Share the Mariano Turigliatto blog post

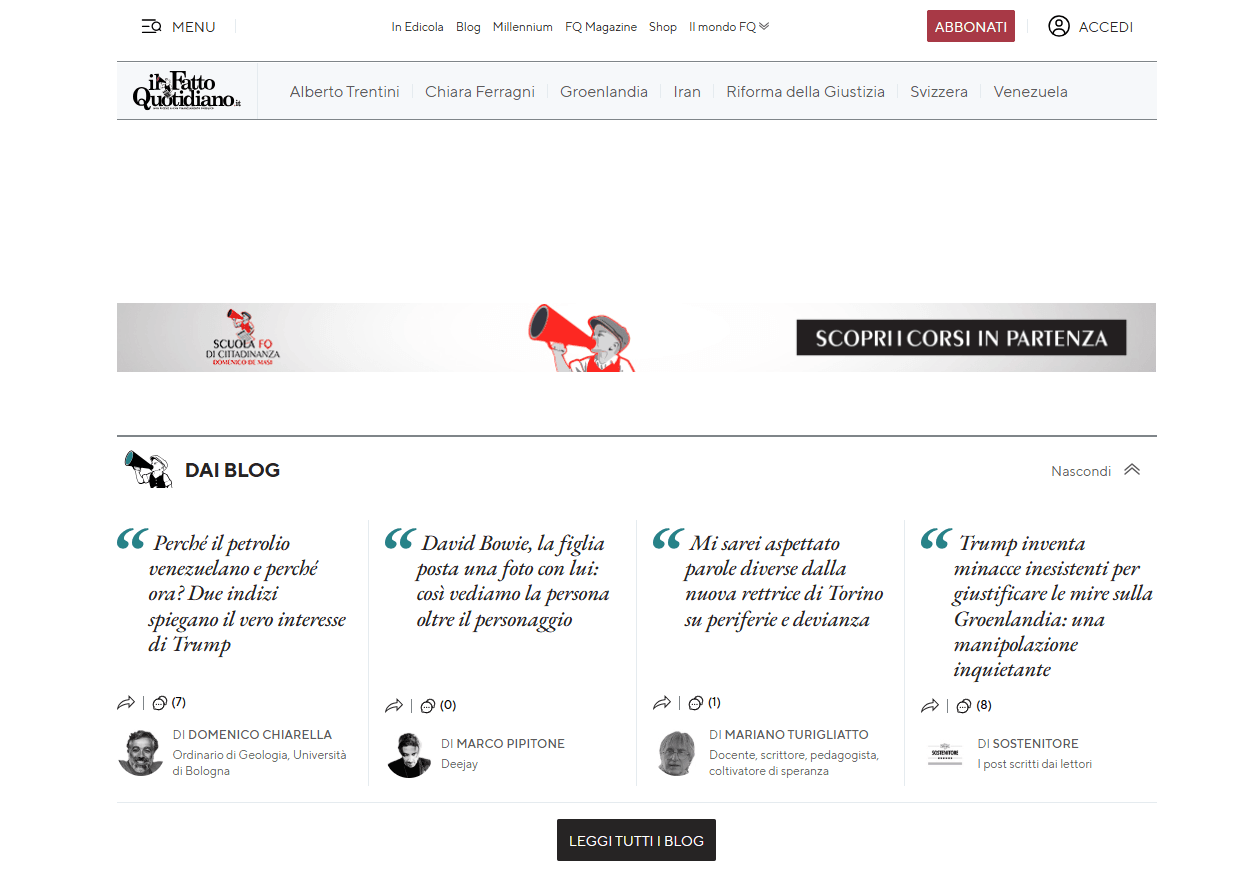point(662,703)
